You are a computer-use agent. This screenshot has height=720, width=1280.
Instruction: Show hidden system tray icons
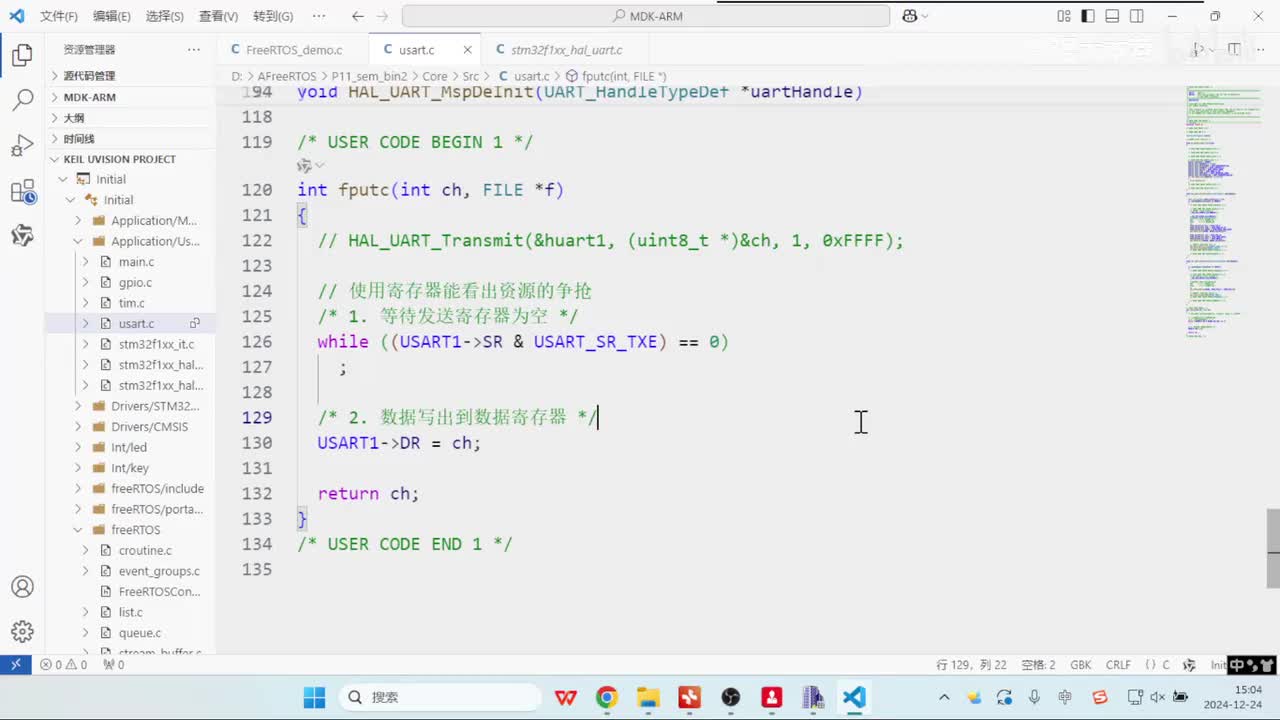944,697
